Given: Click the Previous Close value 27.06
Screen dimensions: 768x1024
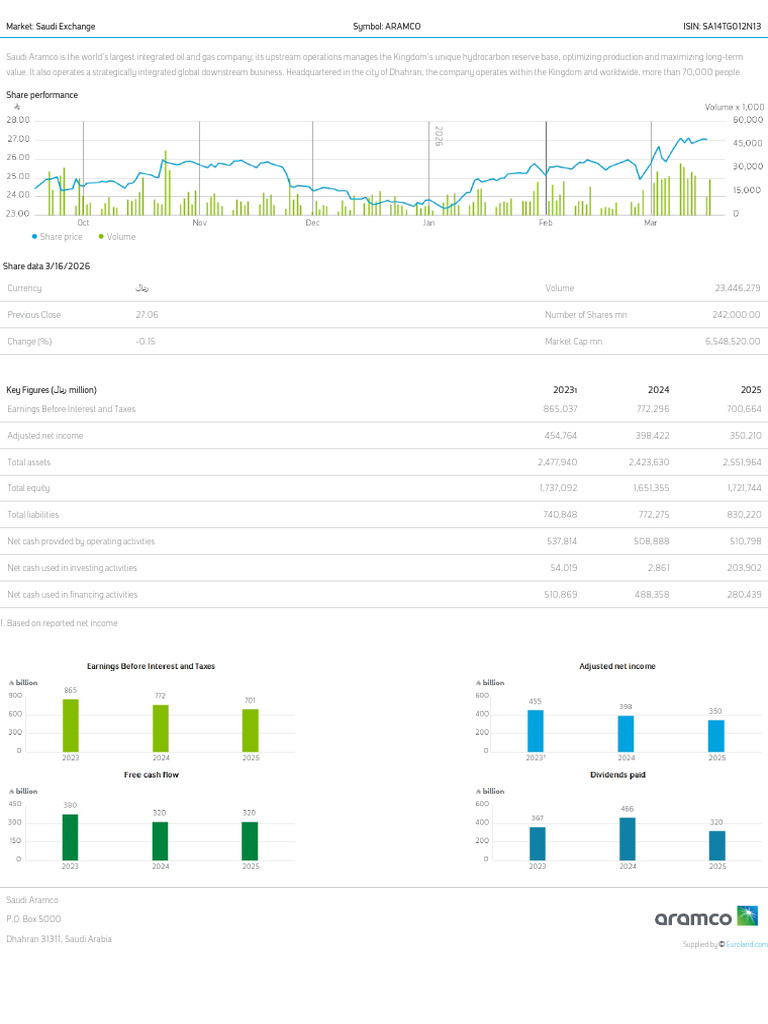Looking at the screenshot, I should 147,315.
